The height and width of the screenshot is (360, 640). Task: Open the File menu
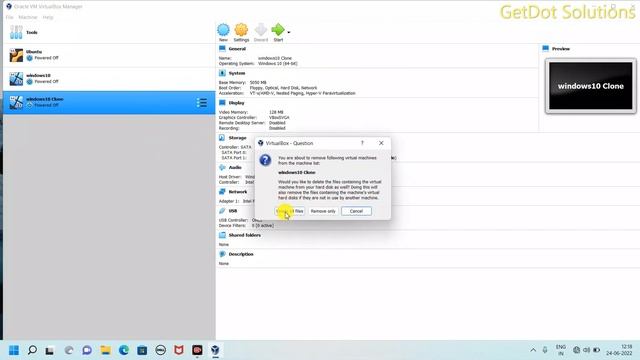click(x=9, y=17)
